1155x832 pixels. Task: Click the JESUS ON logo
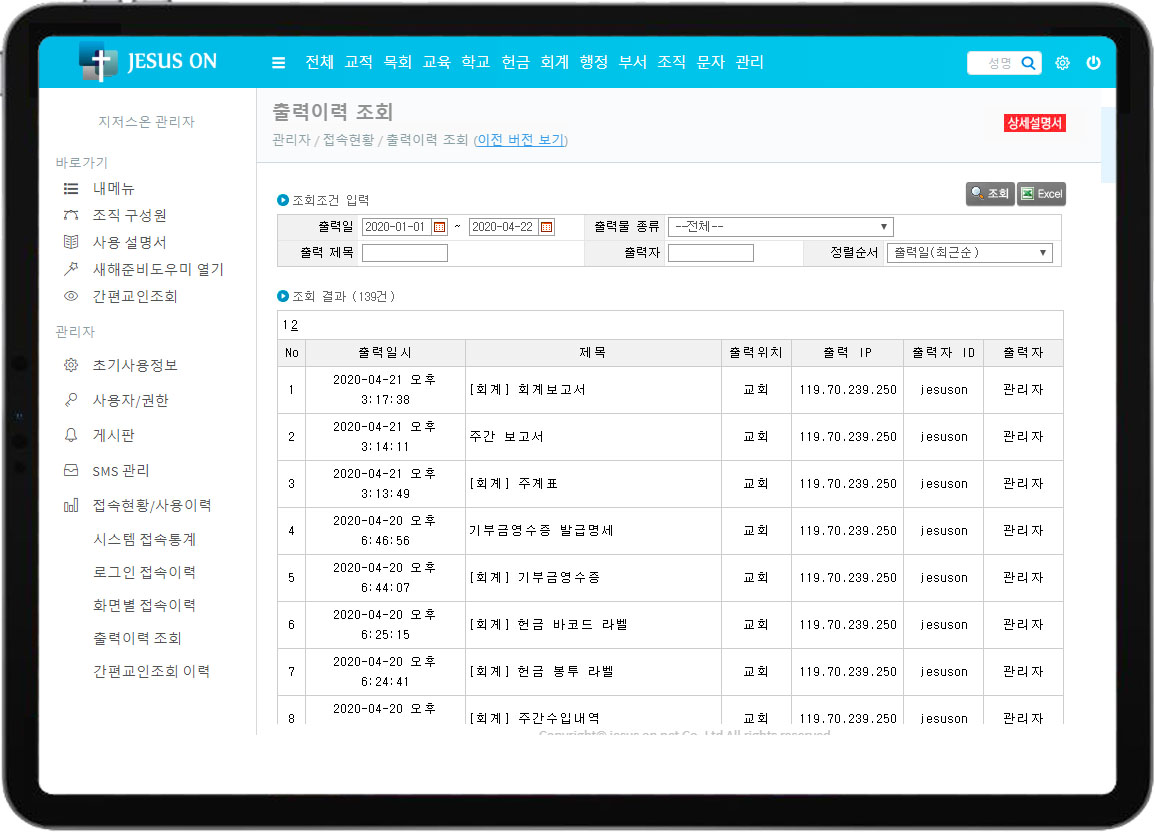point(148,62)
